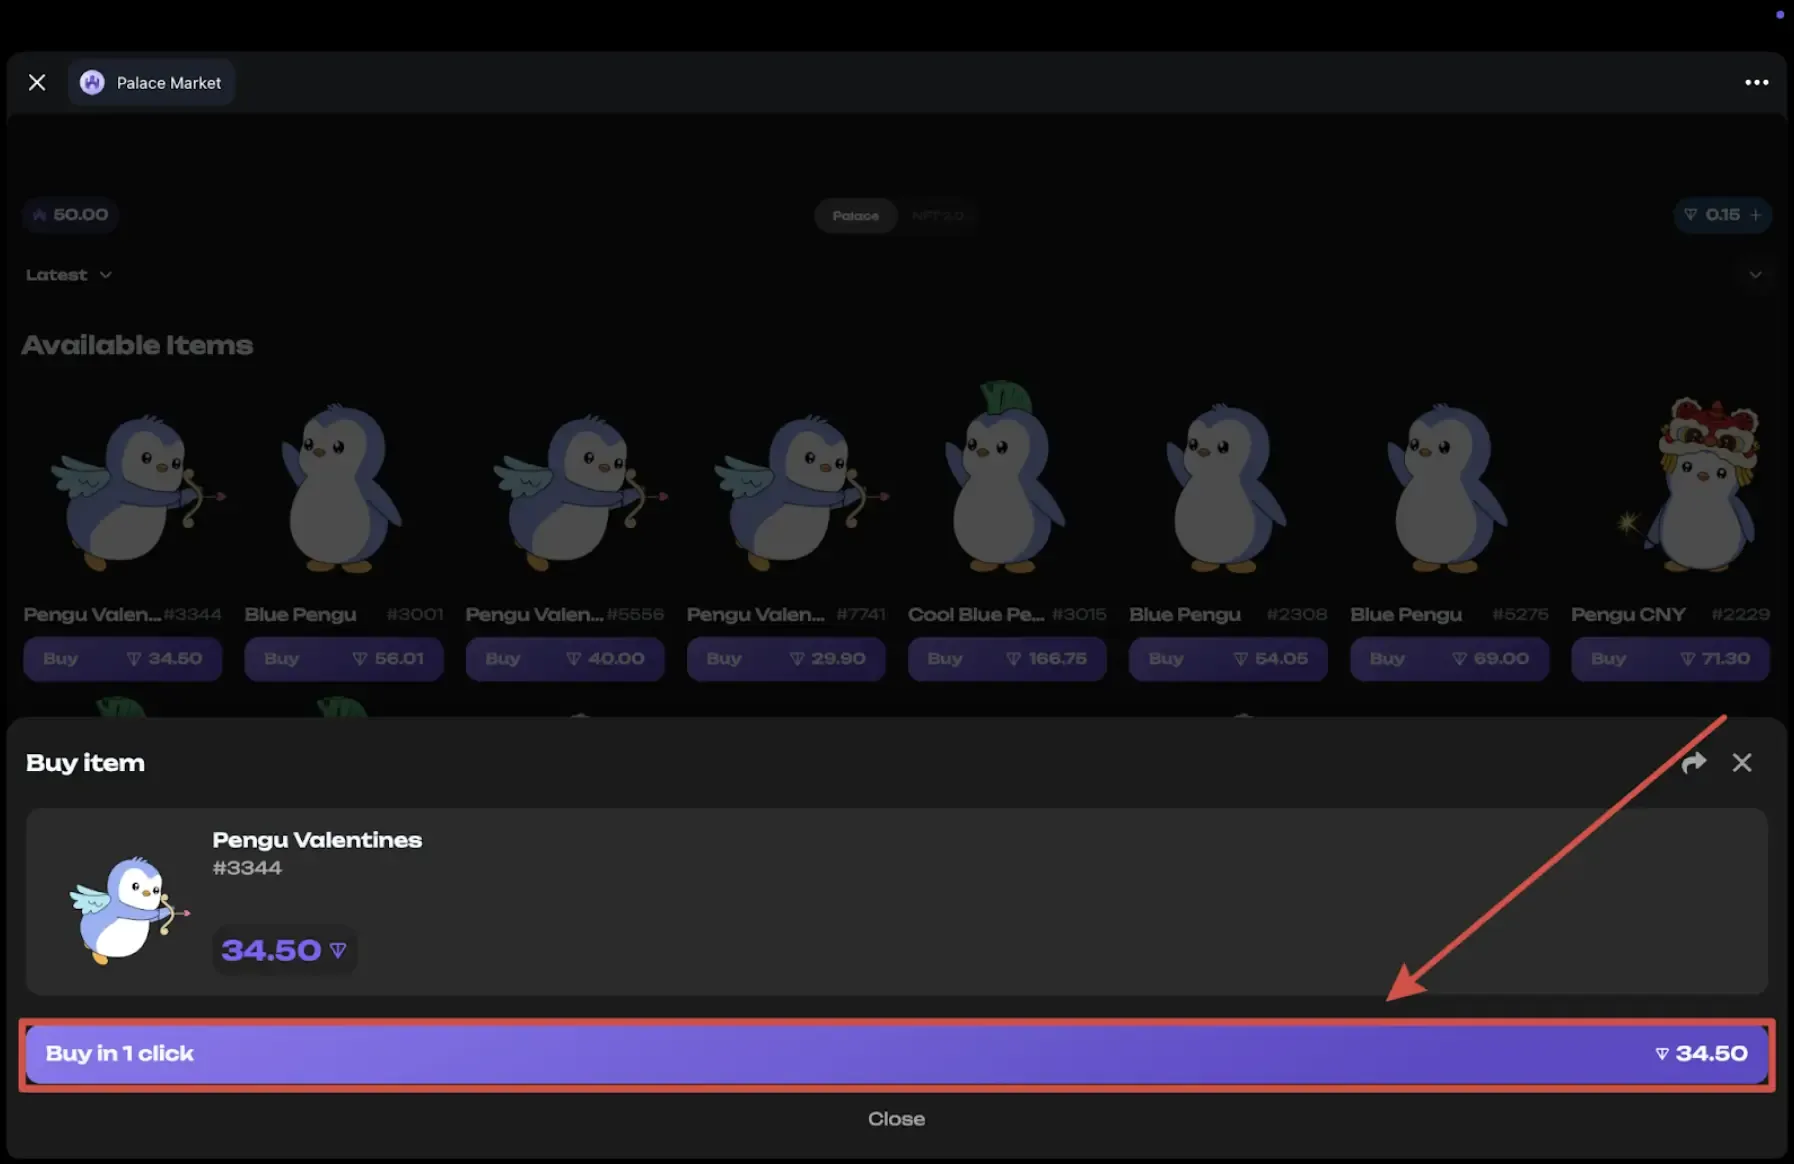Switch to the NFT 2.0 tab
Viewport: 1794px width, 1164px height.
coord(937,216)
